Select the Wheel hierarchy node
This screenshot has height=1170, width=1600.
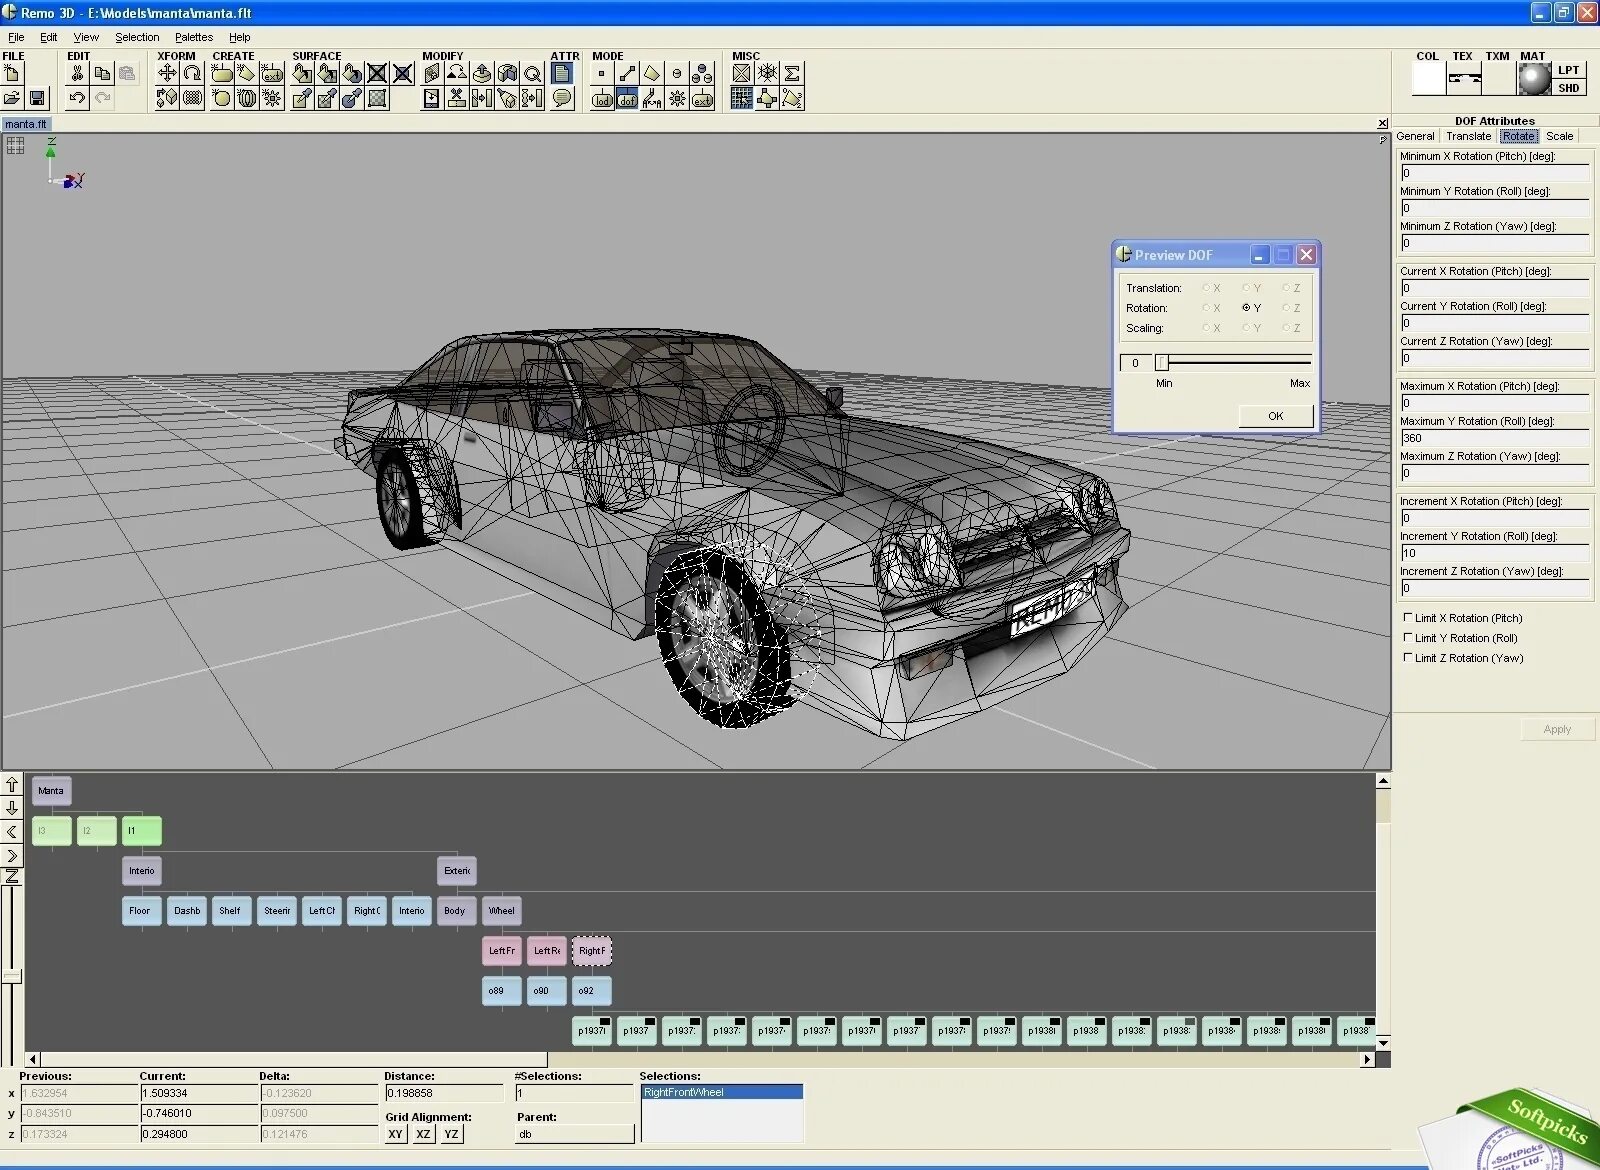501,911
